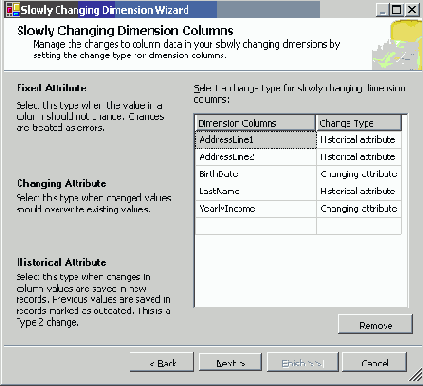Click the Remove button
Viewport: 423px width, 386px height.
(375, 324)
